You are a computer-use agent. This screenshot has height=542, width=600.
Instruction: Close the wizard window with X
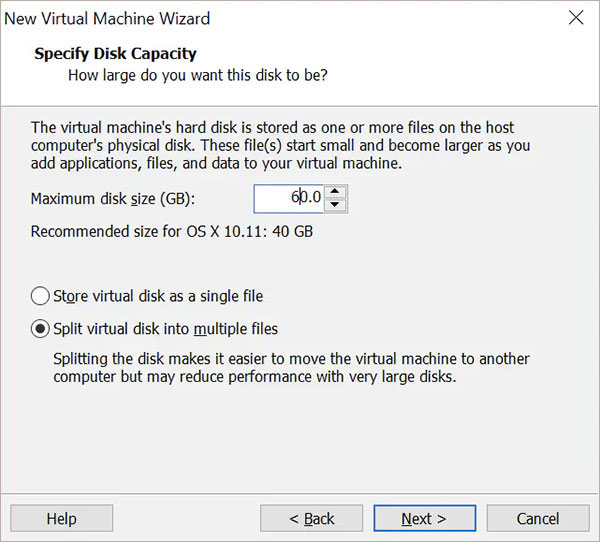pos(576,18)
